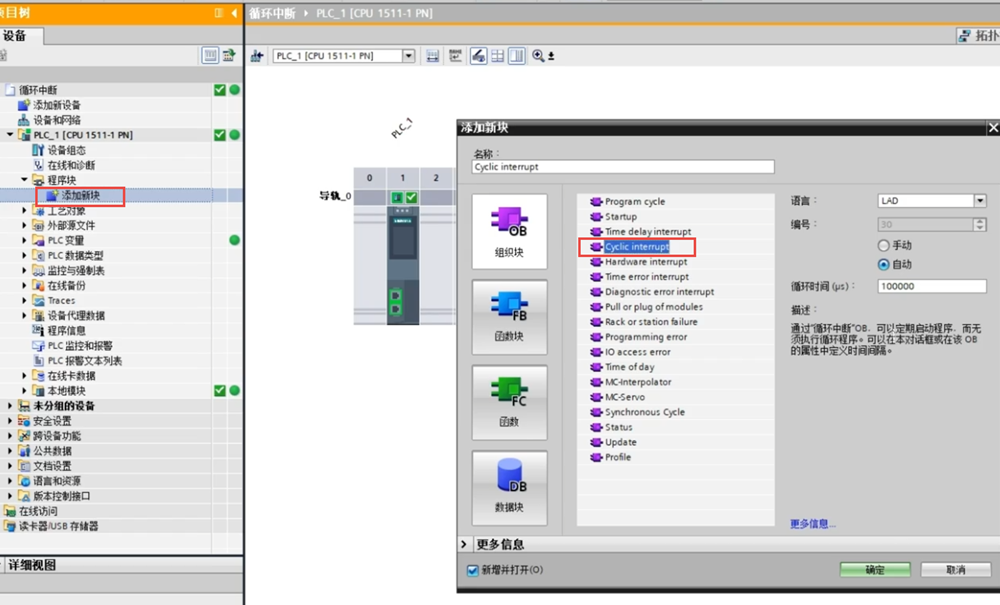Image resolution: width=1000 pixels, height=605 pixels.
Task: Collapse the project tree with arrow icon
Action: pos(234,13)
